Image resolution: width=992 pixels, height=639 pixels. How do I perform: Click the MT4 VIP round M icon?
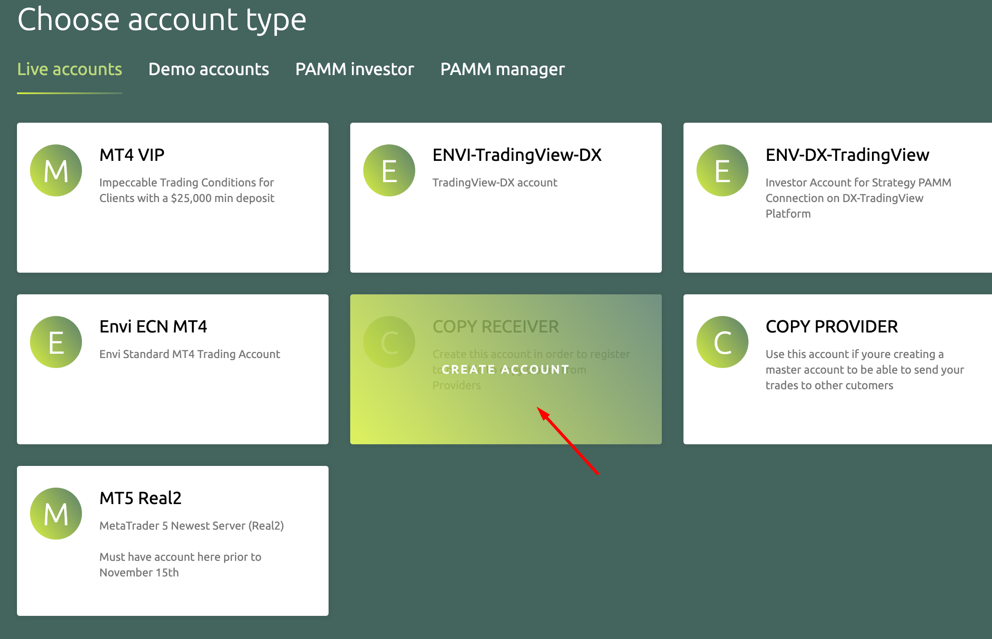coord(56,170)
